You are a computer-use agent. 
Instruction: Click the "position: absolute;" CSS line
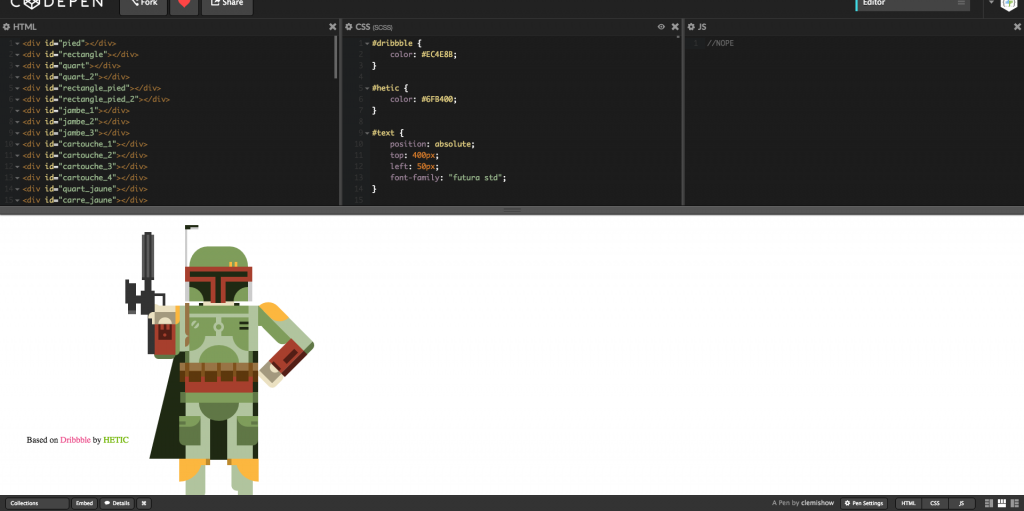pos(432,144)
